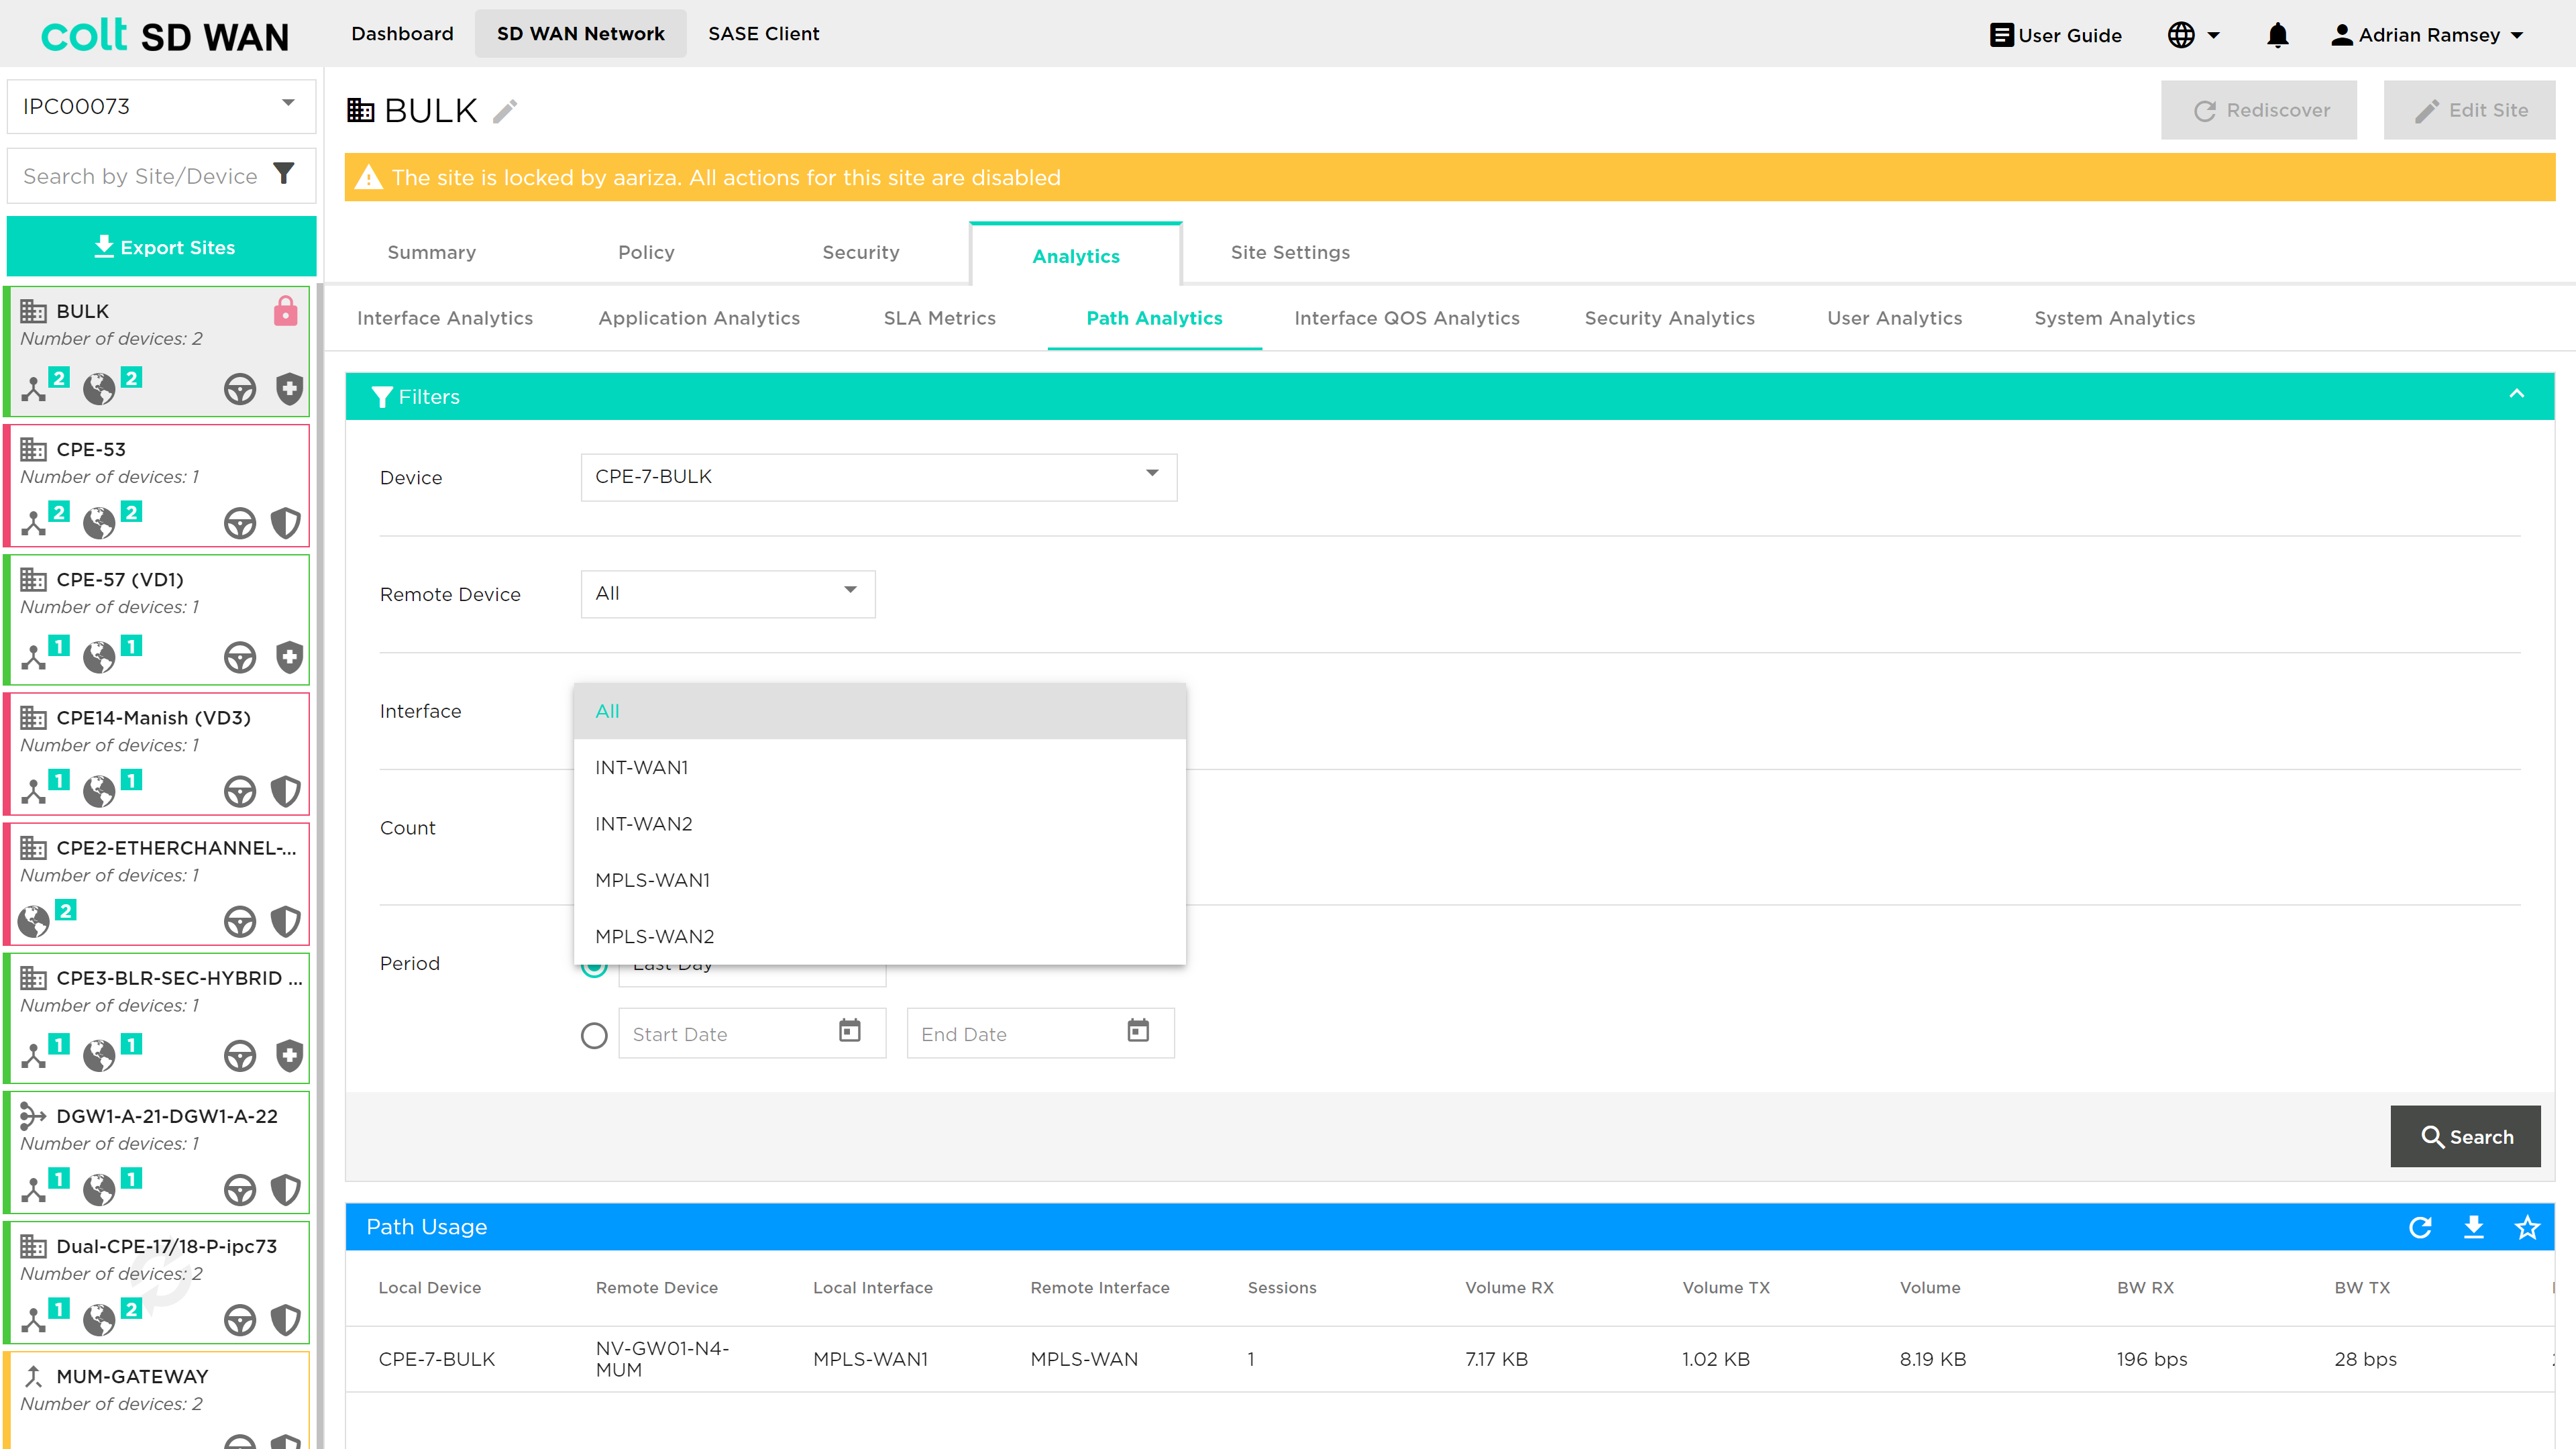Viewport: 2576px width, 1449px height.
Task: Click the shield icon on CPE2-ETHERCHANNEL card
Action: click(x=286, y=921)
